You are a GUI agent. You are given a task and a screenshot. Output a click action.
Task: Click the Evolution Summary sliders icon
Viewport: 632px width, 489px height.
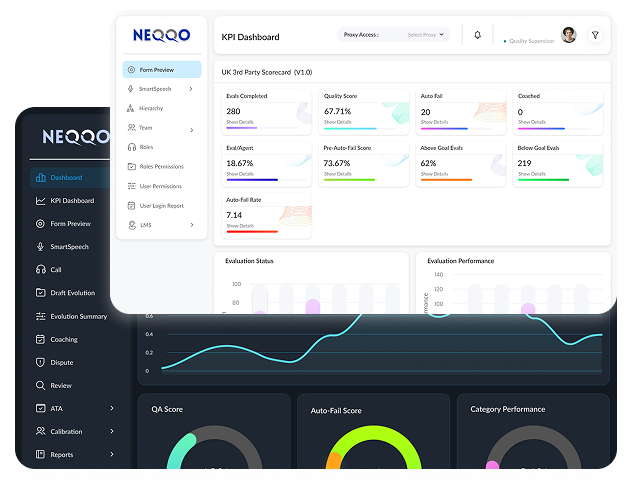coord(41,316)
